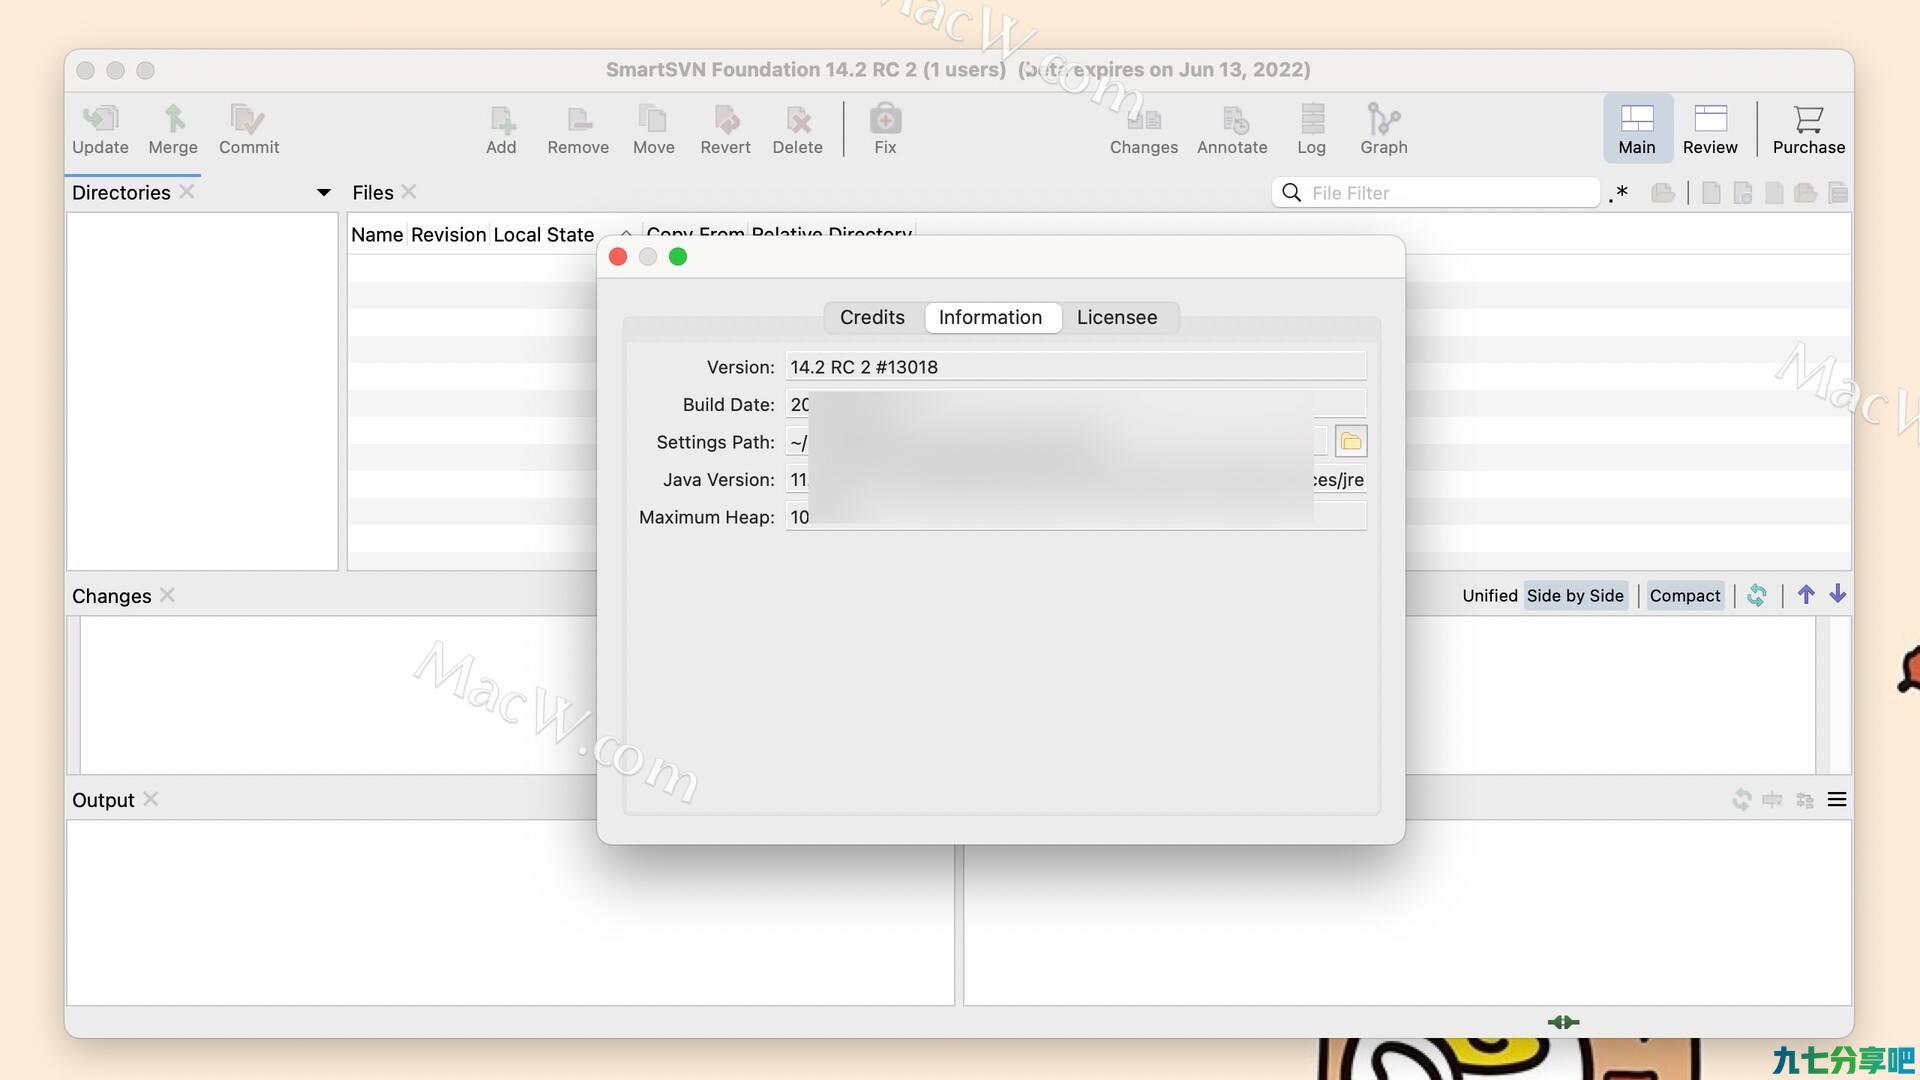Image resolution: width=1920 pixels, height=1080 pixels.
Task: Click the Remove toolbar icon
Action: coord(578,130)
